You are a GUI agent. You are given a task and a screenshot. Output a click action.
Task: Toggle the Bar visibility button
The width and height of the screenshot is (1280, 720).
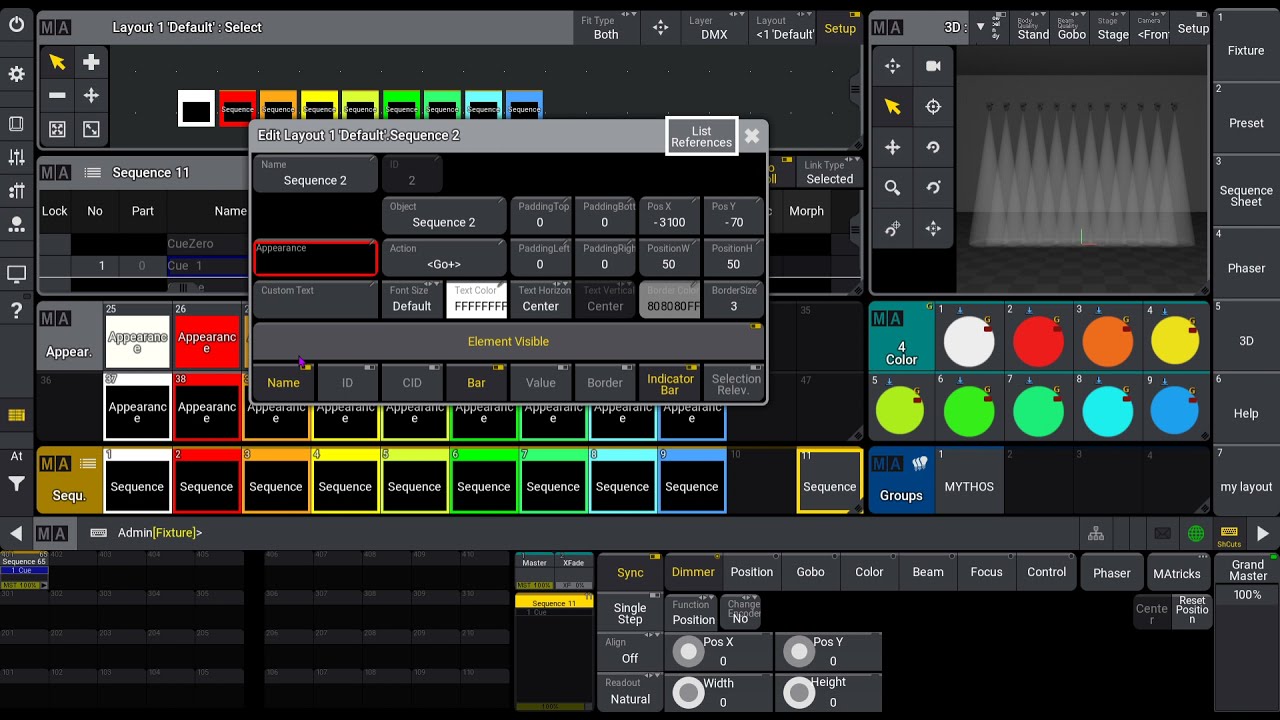pyautogui.click(x=476, y=382)
